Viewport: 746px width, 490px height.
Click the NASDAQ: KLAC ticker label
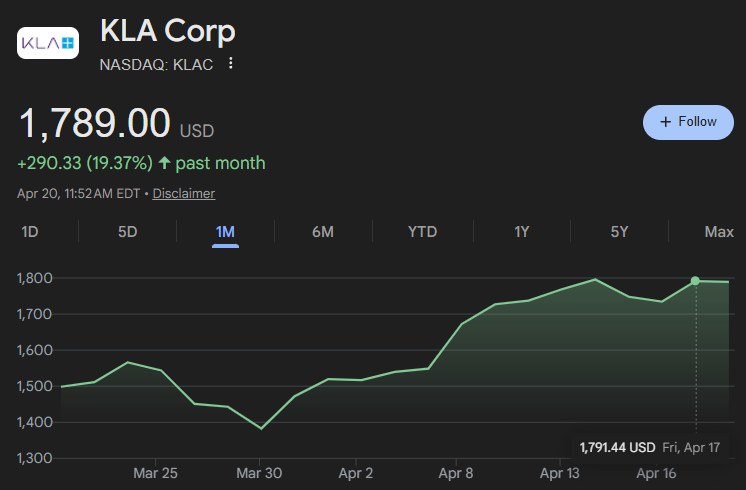click(x=156, y=64)
